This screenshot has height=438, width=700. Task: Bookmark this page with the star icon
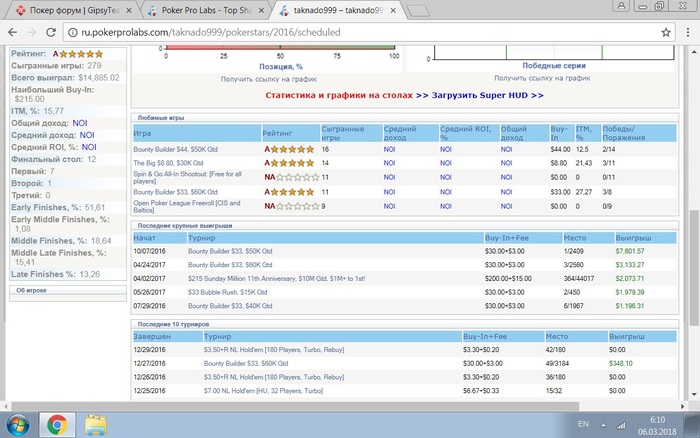tap(666, 31)
